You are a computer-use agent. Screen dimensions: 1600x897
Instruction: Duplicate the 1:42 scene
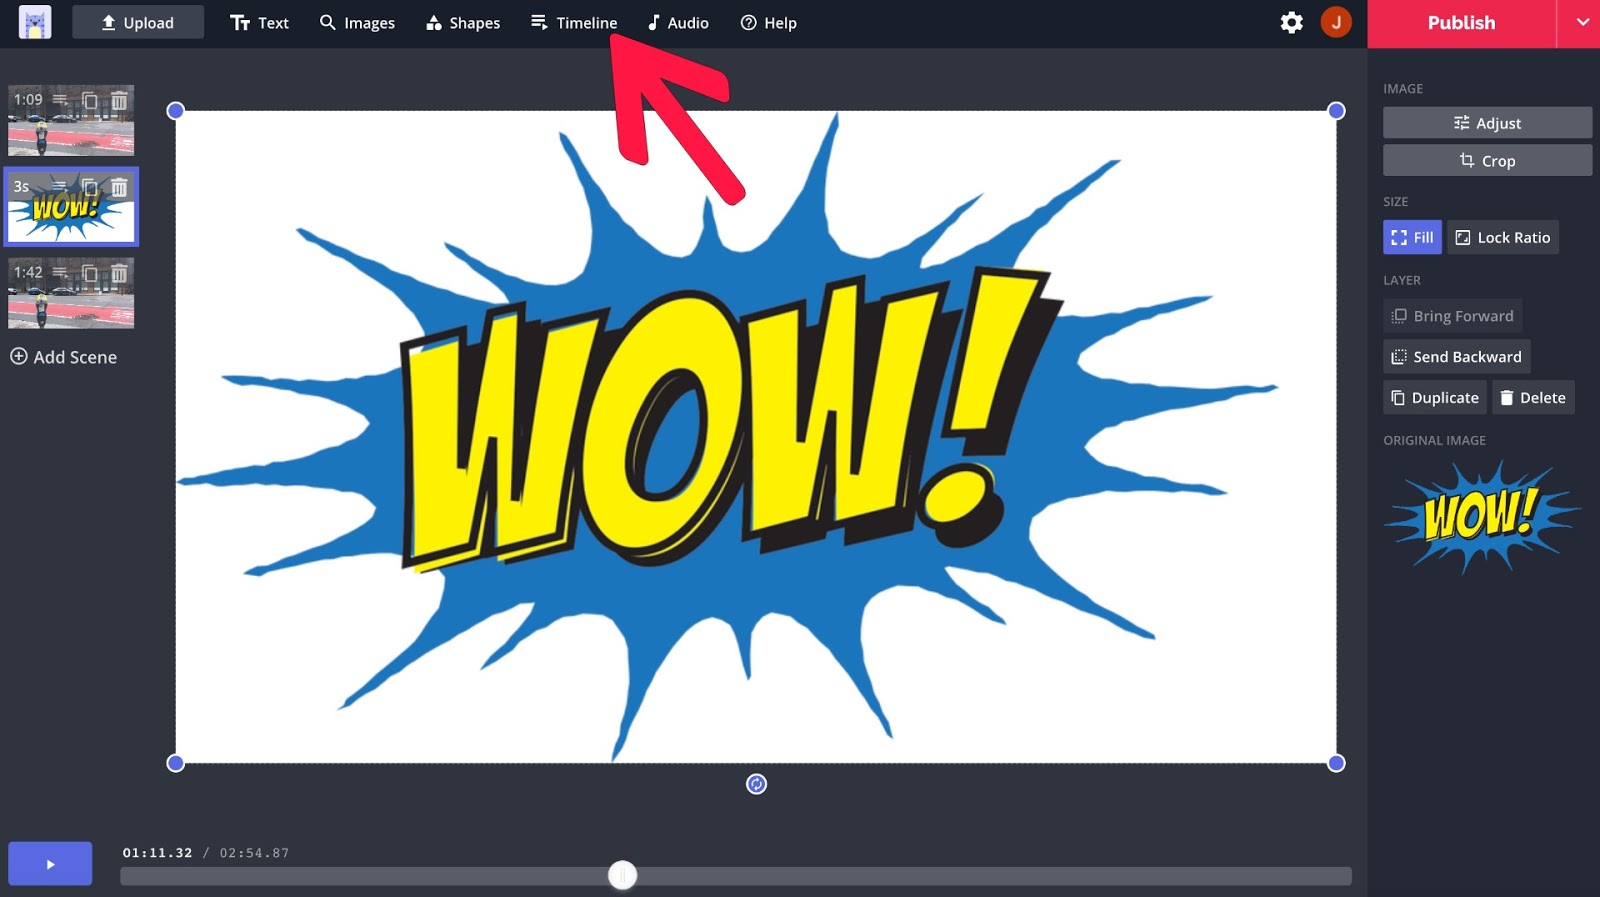(90, 272)
